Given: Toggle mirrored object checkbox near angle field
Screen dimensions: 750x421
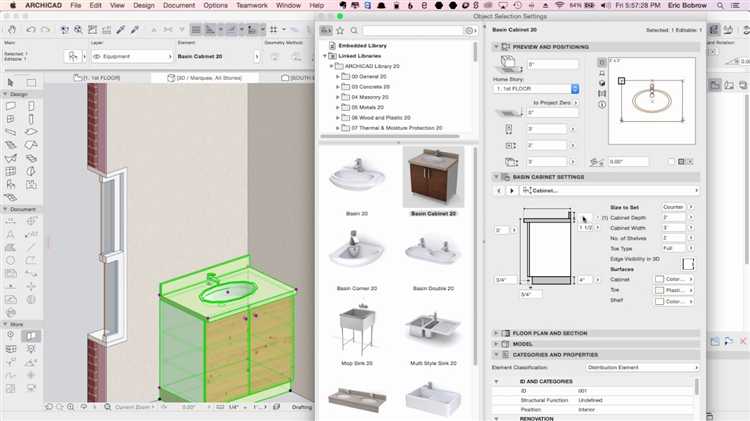Looking at the screenshot, I should [x=671, y=162].
